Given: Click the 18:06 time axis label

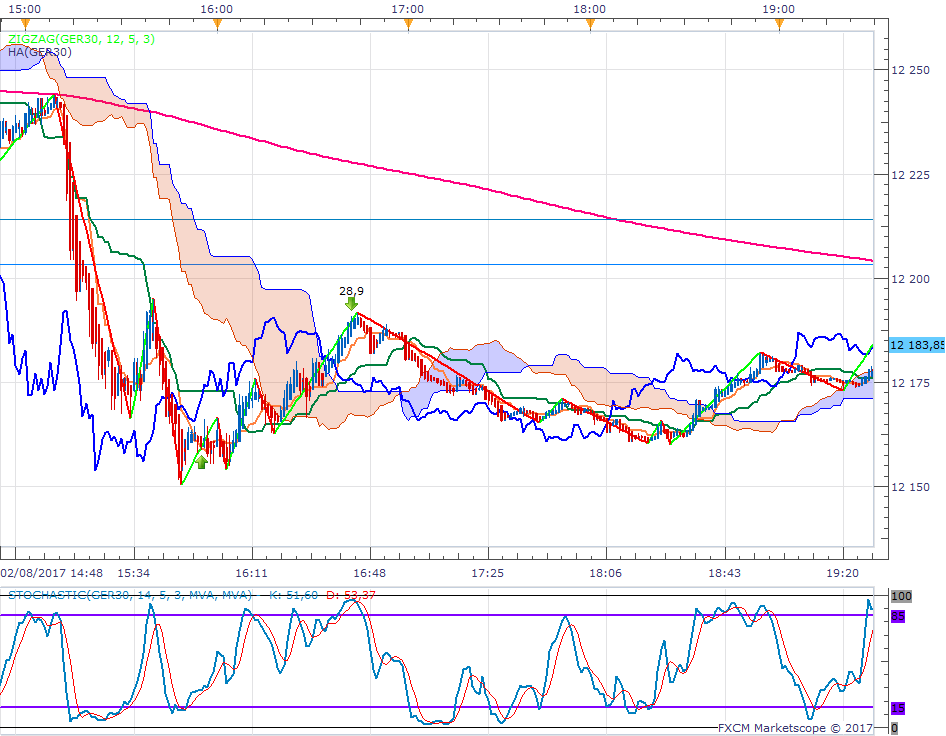Looking at the screenshot, I should pyautogui.click(x=605, y=573).
